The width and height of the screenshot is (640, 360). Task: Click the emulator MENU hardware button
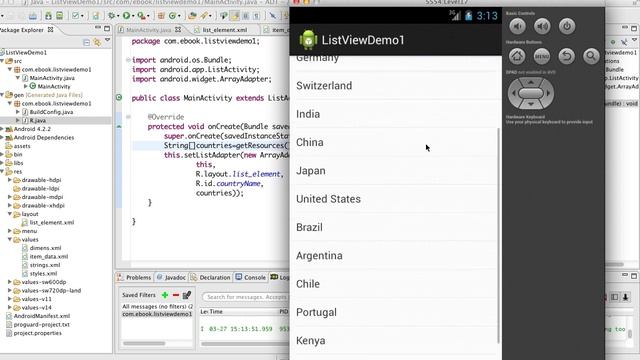click(542, 56)
